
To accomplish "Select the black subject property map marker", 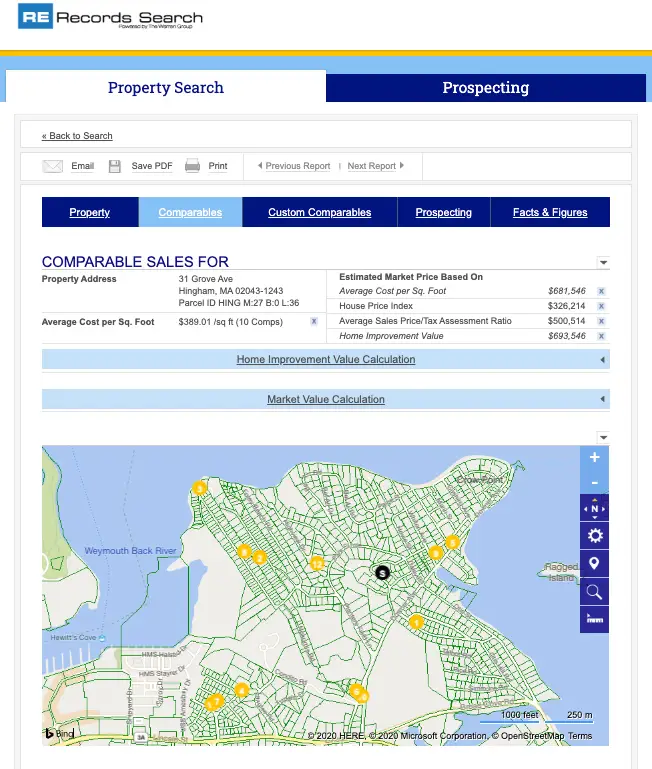I will (381, 573).
